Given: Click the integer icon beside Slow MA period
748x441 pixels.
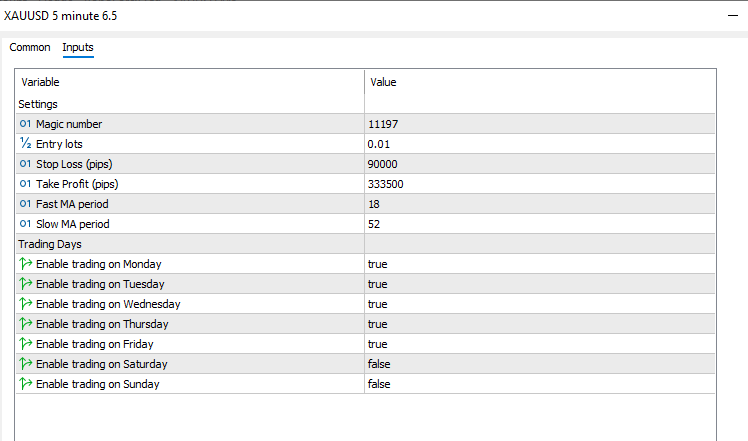Looking at the screenshot, I should (x=25, y=224).
